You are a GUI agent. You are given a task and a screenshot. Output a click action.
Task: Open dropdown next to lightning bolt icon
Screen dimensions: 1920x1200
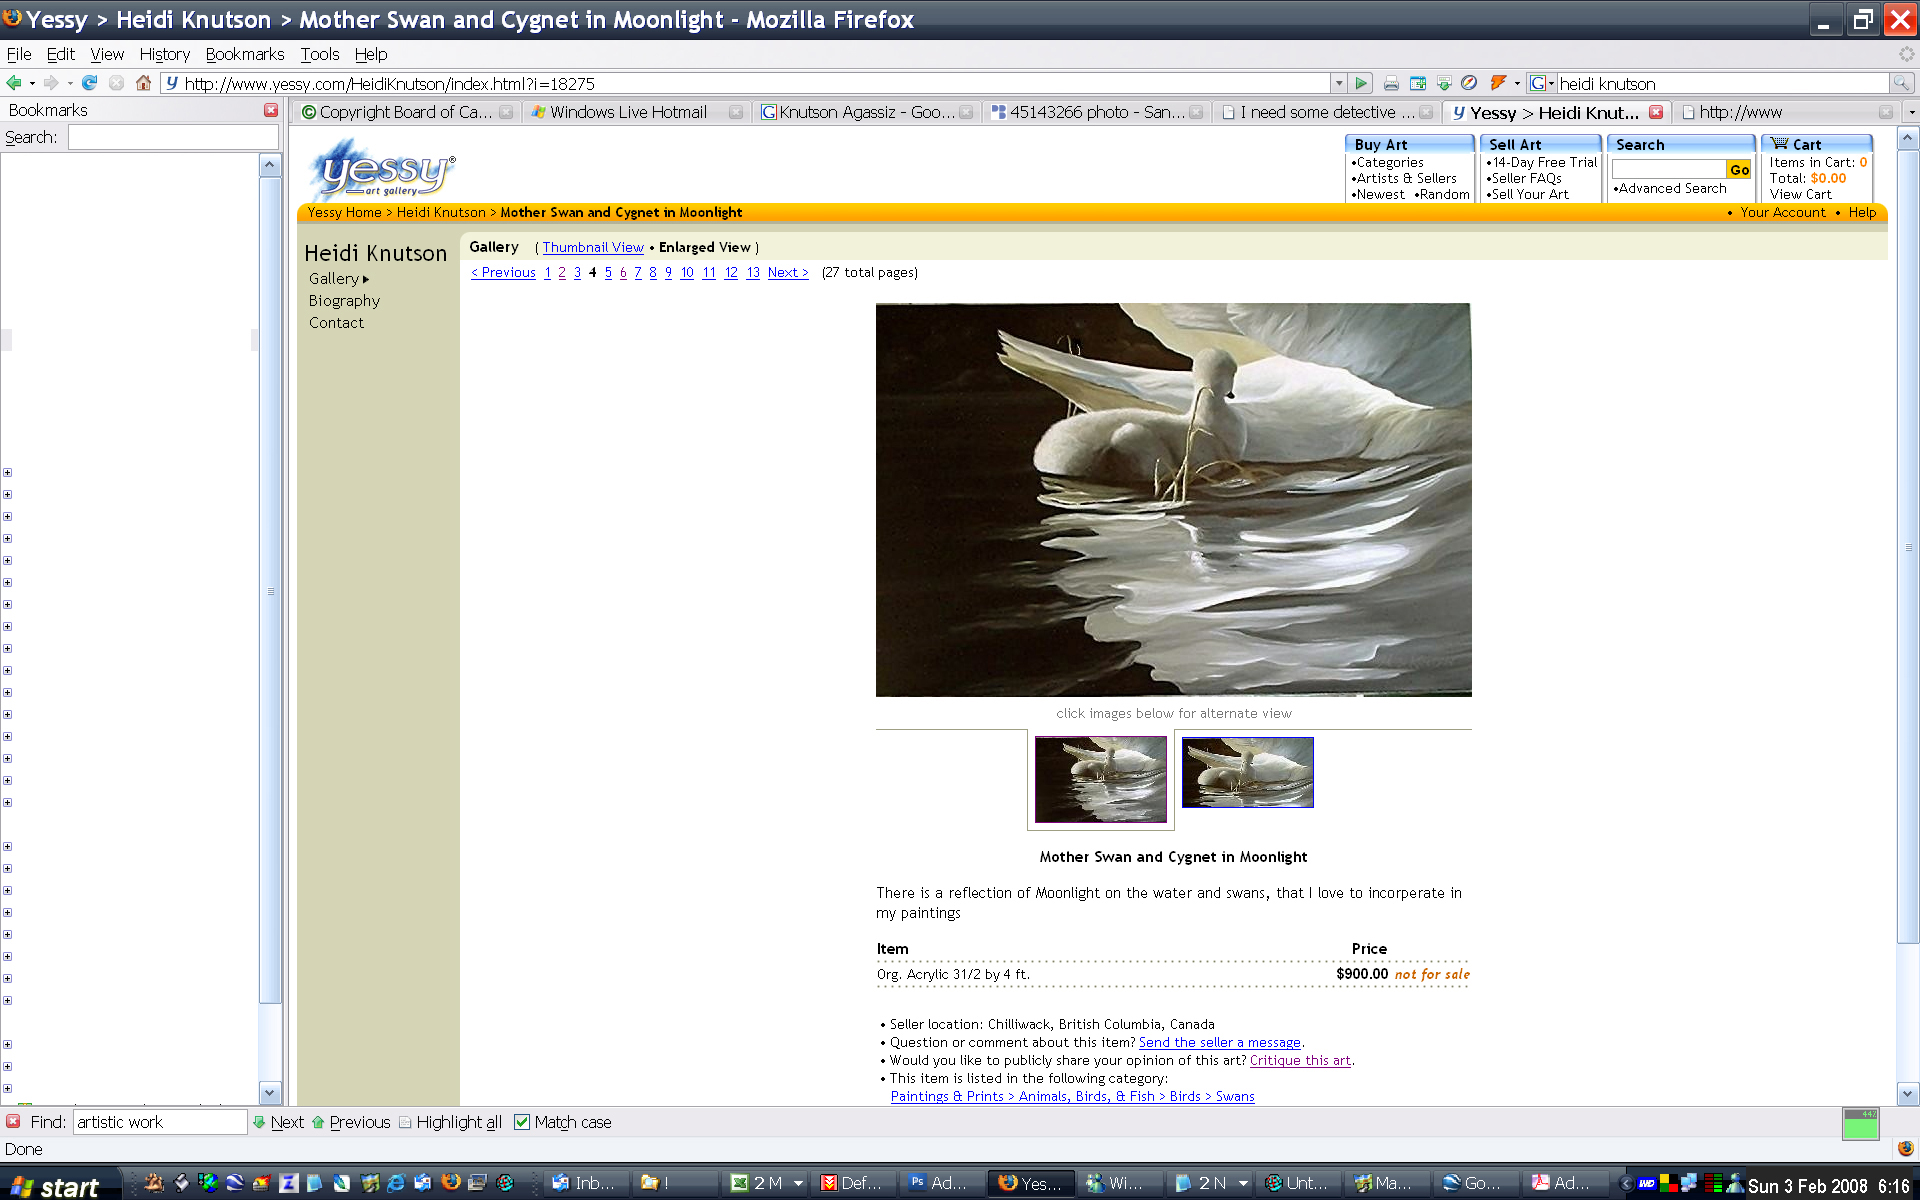click(1517, 84)
